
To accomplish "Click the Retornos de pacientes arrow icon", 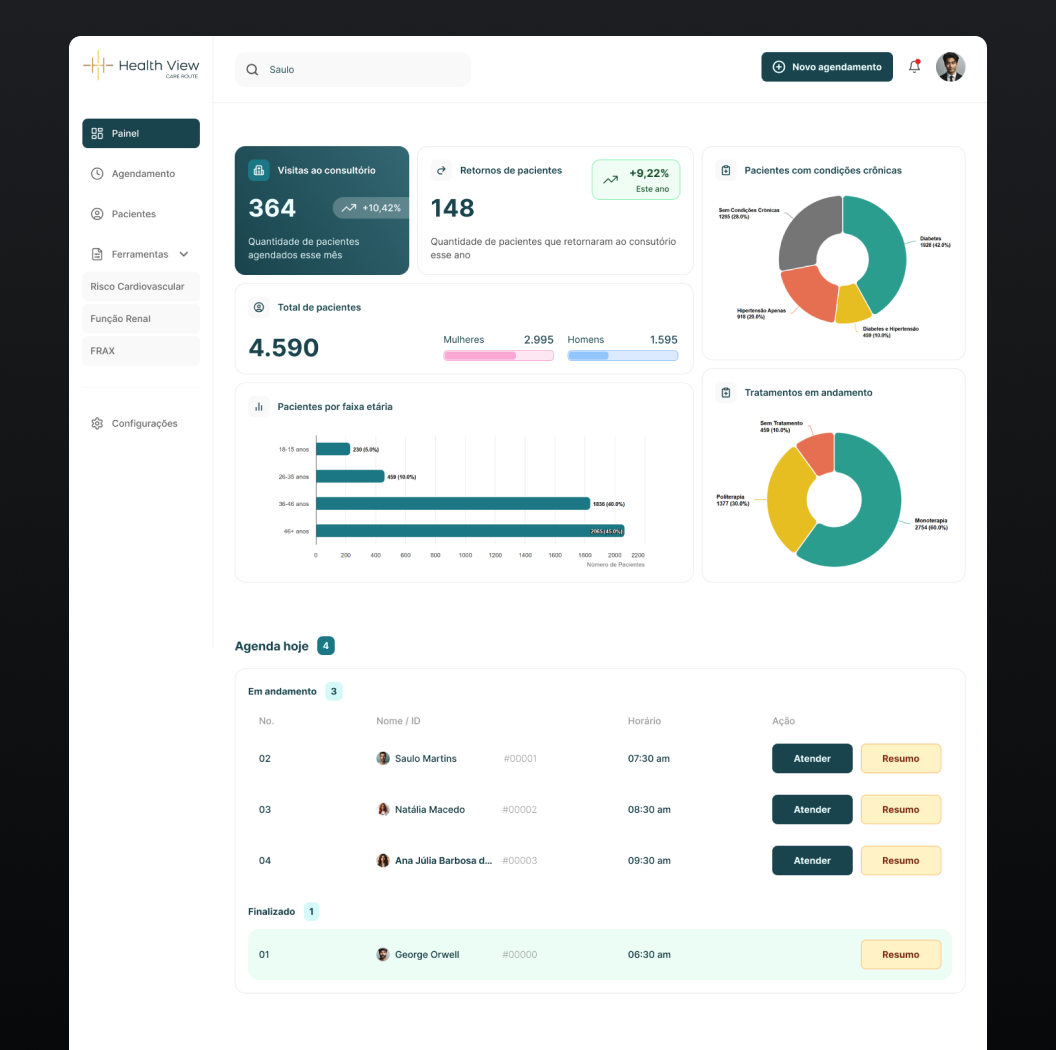I will [442, 170].
